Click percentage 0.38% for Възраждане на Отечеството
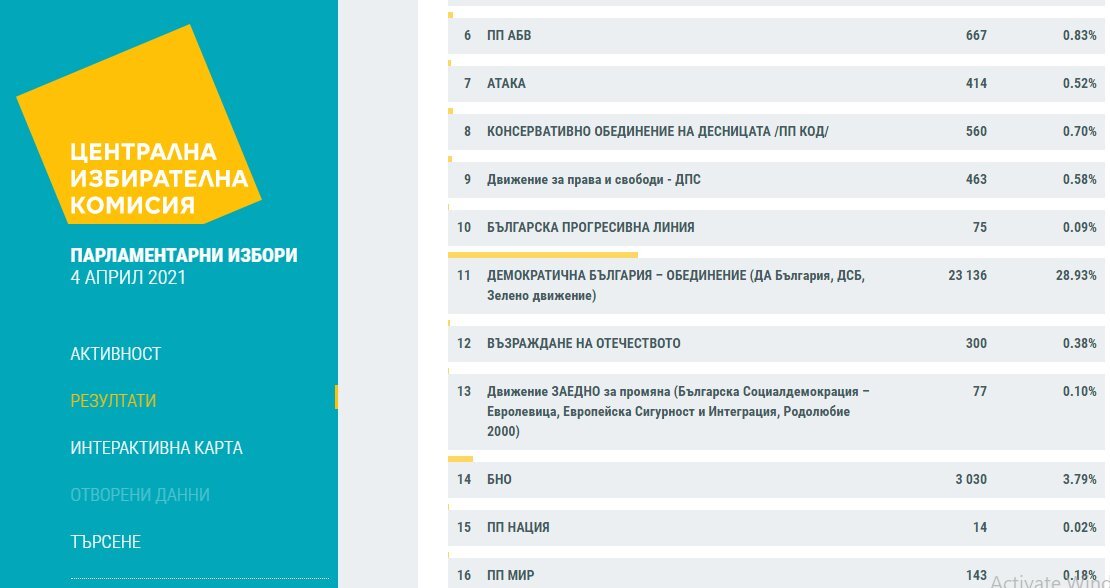1110x588 pixels. pos(1080,344)
